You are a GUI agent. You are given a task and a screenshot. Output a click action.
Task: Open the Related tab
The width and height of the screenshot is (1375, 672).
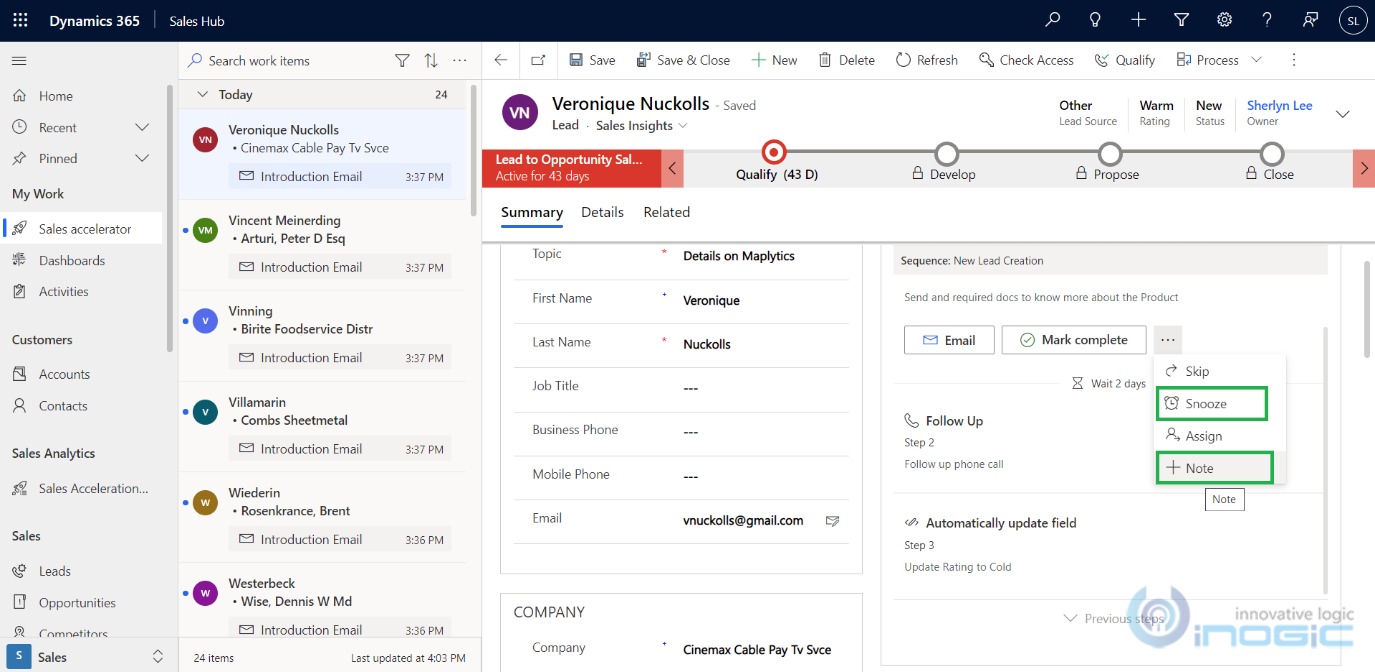coord(667,212)
